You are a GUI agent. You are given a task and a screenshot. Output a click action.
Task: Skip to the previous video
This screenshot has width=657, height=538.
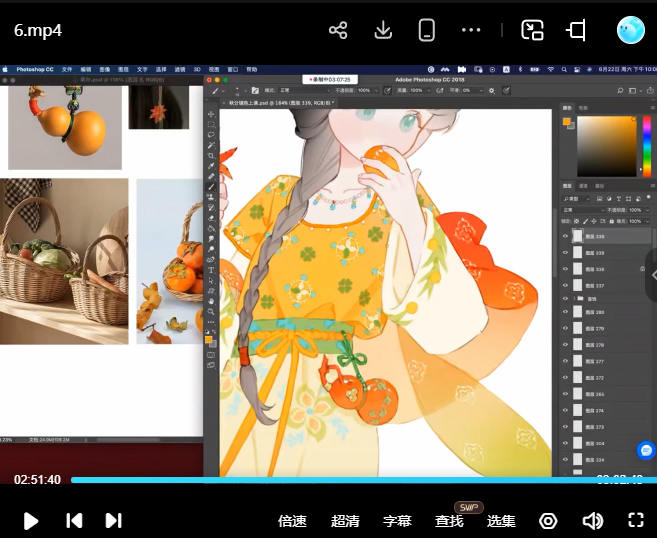pyautogui.click(x=73, y=520)
